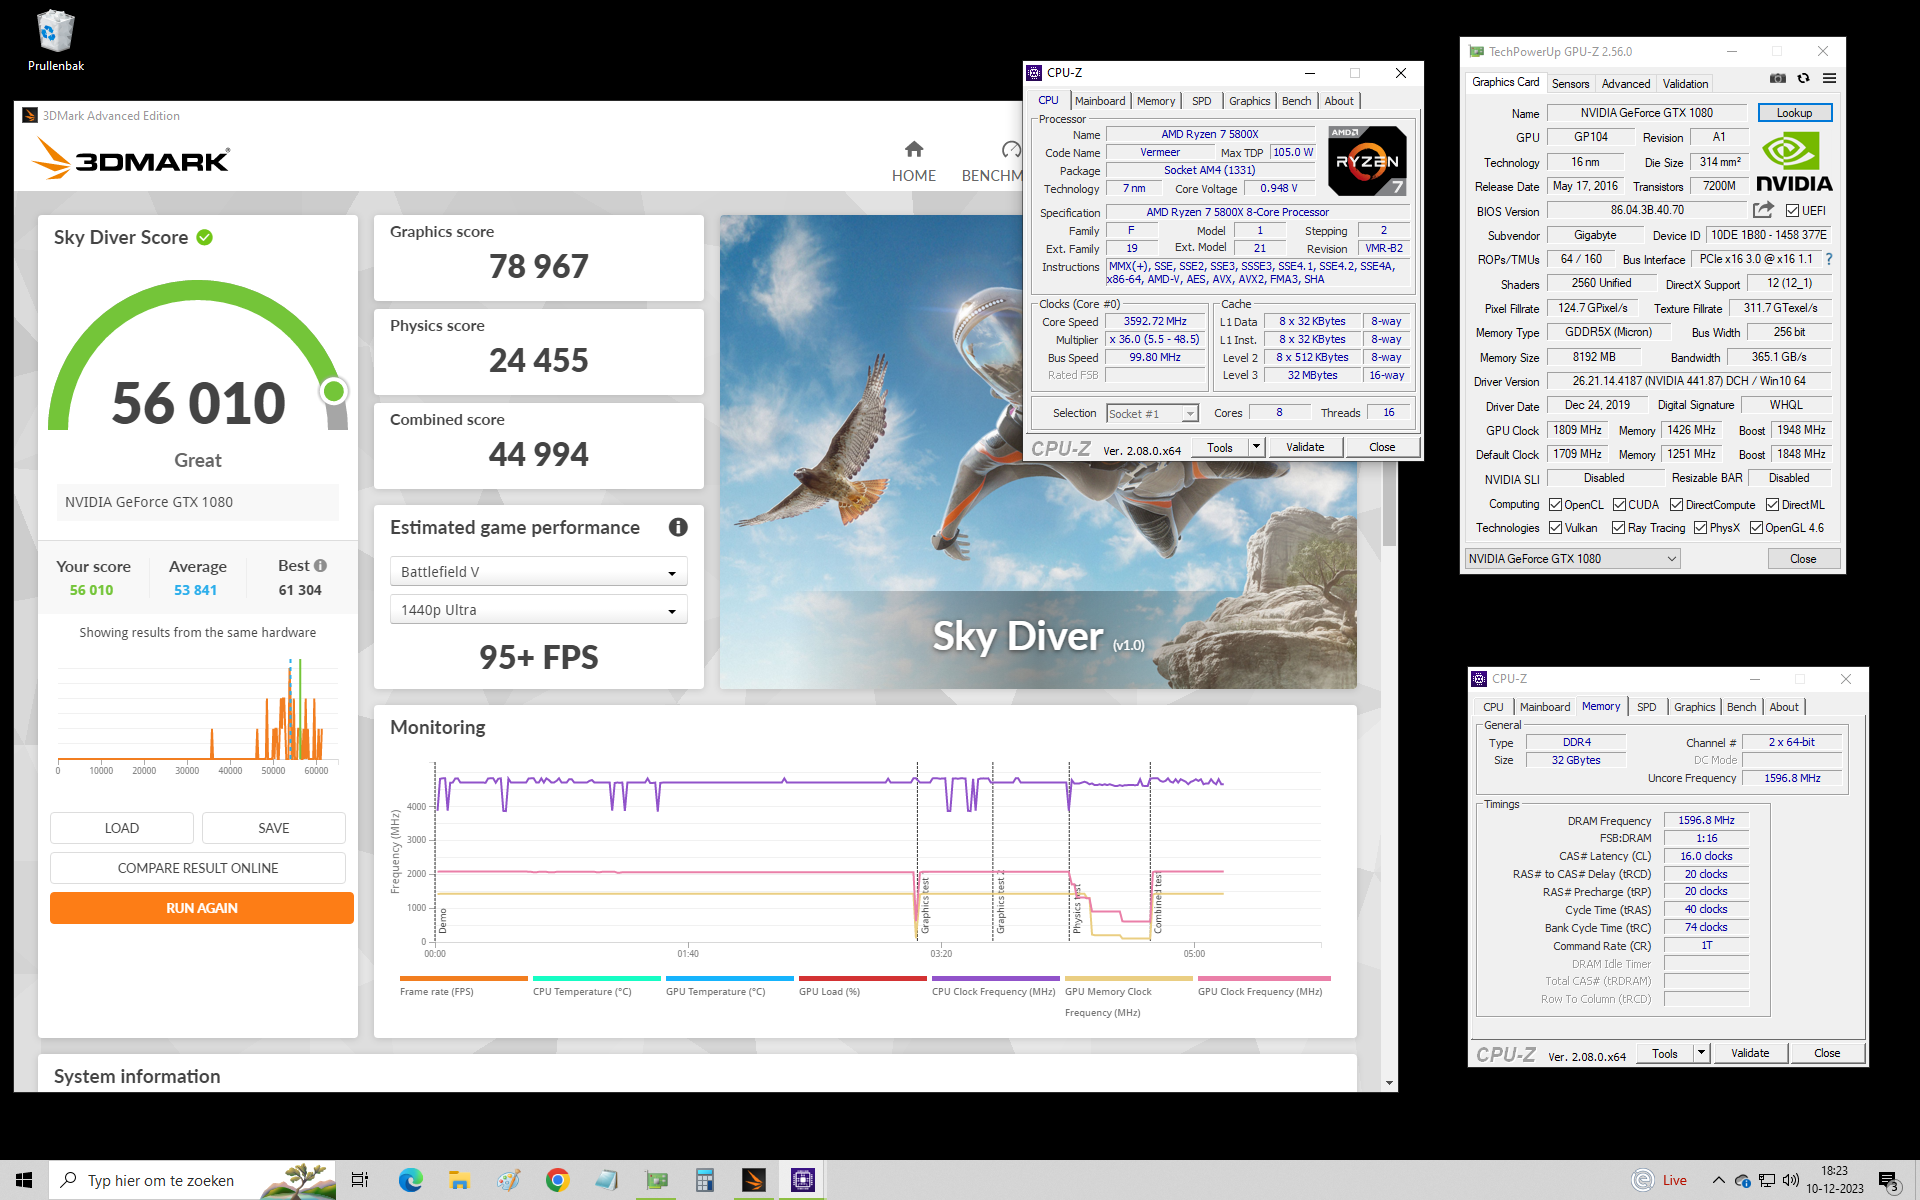The width and height of the screenshot is (1920, 1200).
Task: Open the 1440p Ultra resolution dropdown
Action: pyautogui.click(x=538, y=610)
